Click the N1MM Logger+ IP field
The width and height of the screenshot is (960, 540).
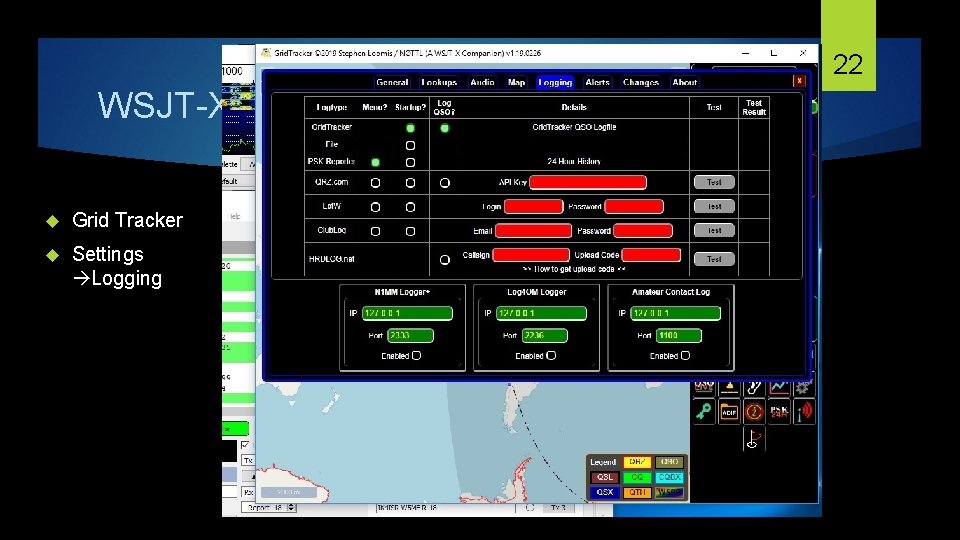[x=407, y=313]
